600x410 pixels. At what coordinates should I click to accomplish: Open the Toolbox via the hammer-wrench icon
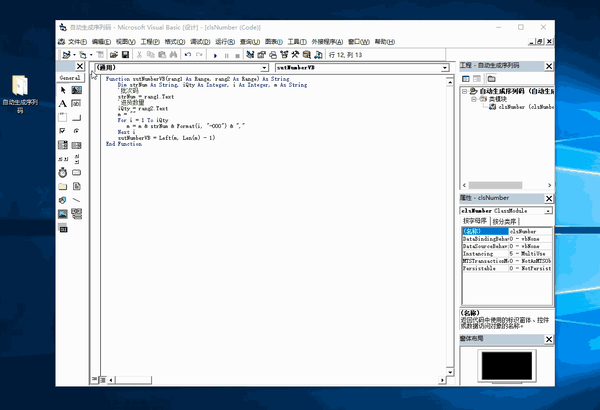pos(295,55)
